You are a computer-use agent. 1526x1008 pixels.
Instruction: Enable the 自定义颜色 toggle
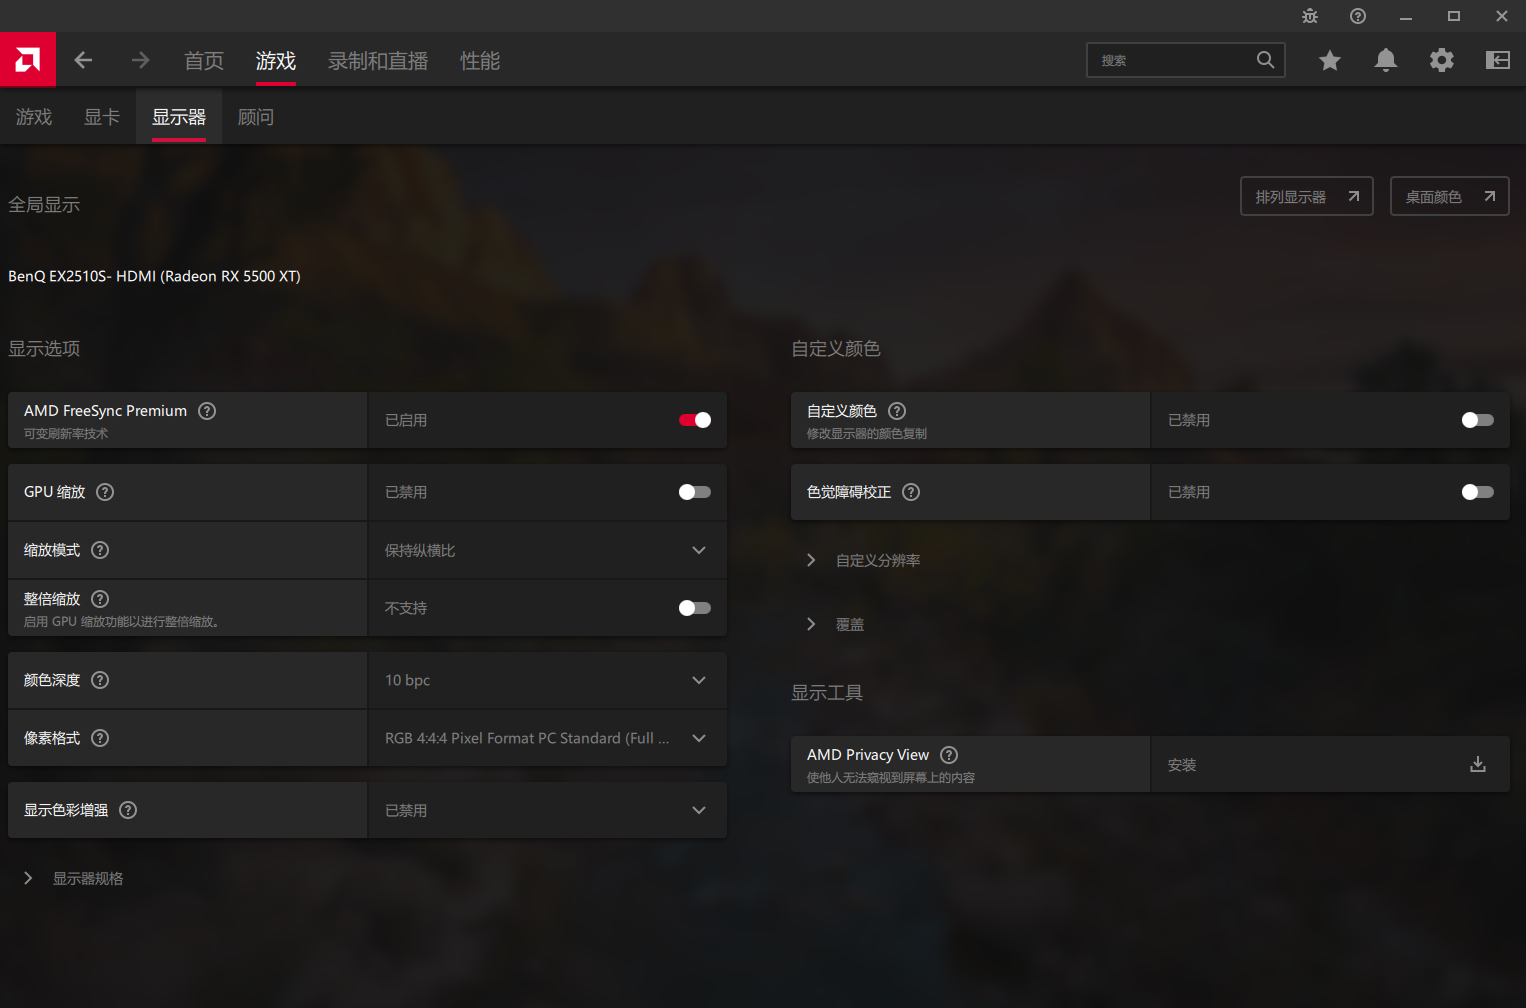1478,420
